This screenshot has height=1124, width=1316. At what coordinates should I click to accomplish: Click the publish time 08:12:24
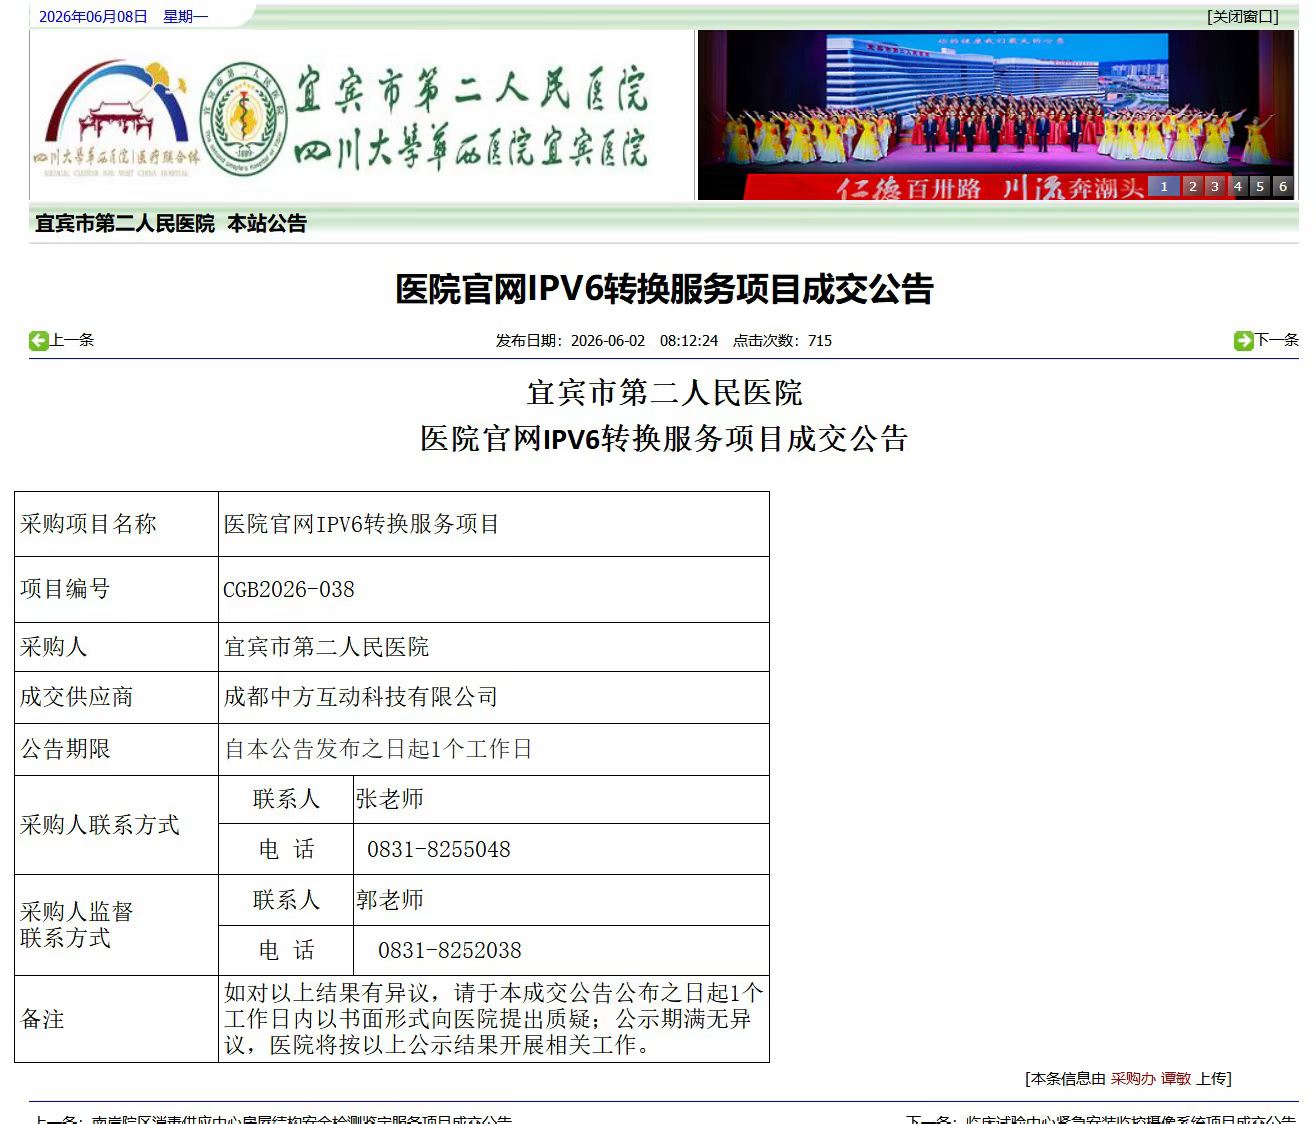(x=689, y=341)
